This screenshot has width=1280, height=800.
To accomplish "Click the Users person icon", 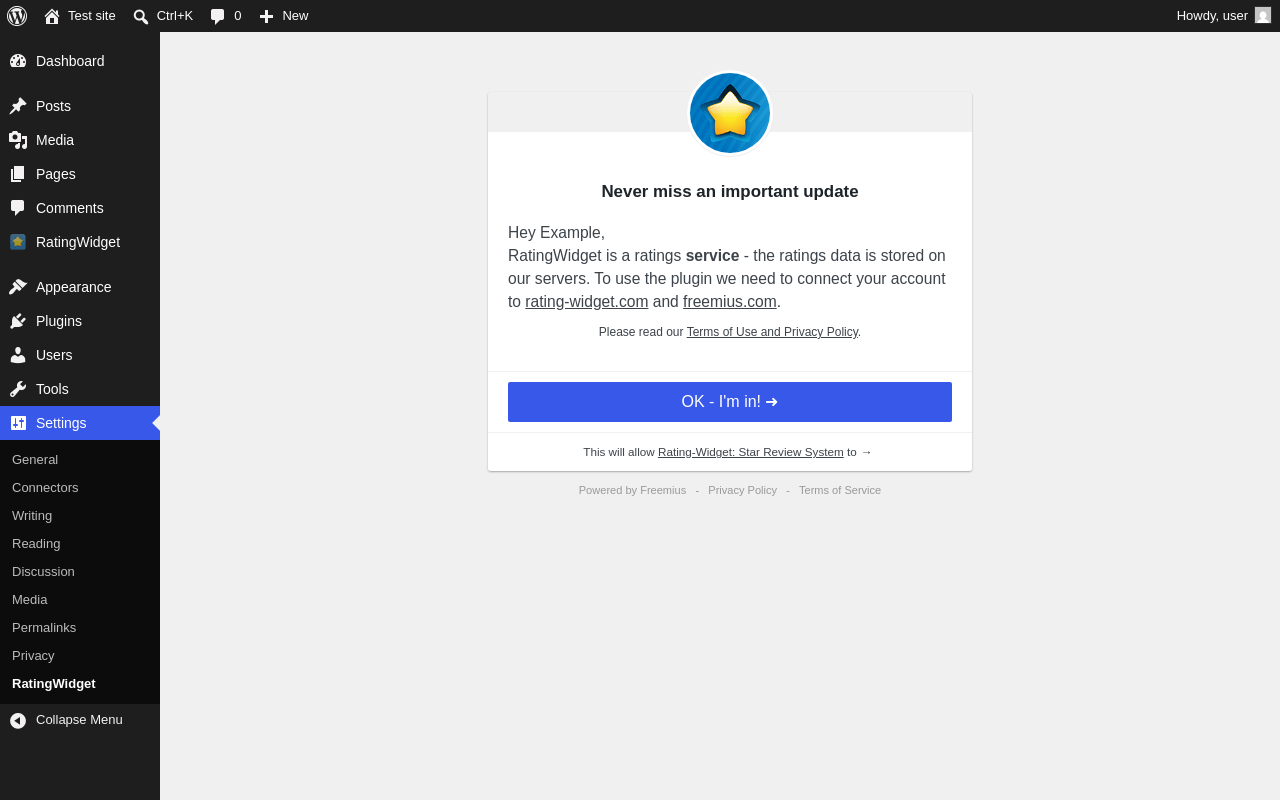I will tap(18, 355).
